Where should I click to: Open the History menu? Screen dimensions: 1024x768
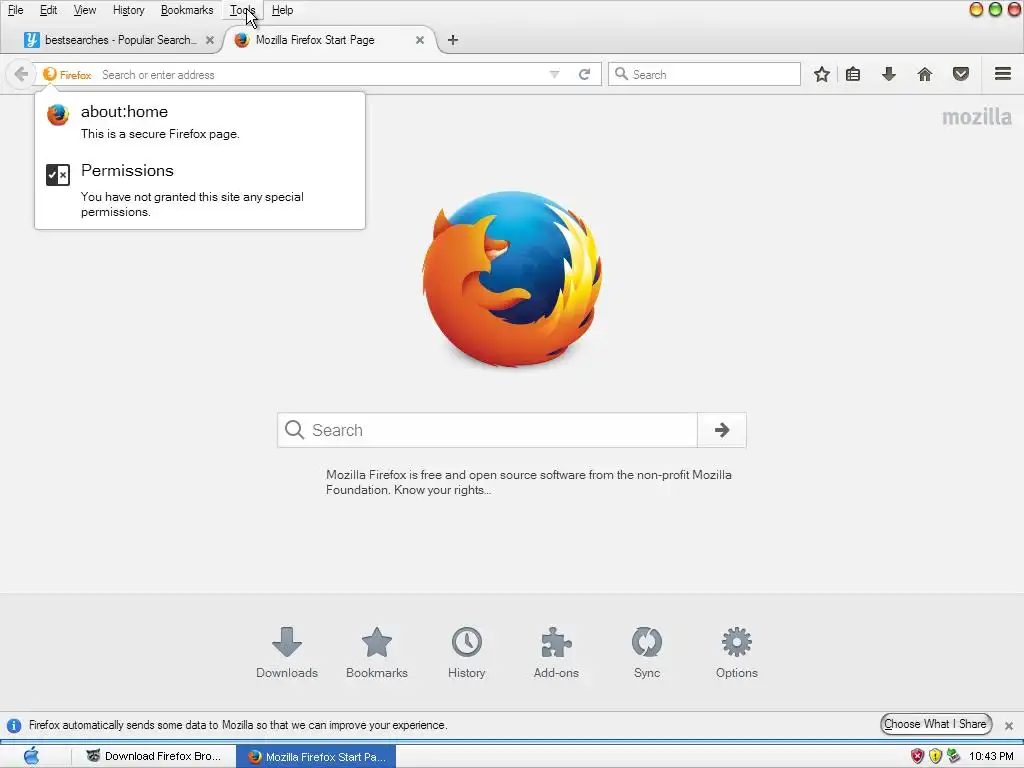[129, 10]
